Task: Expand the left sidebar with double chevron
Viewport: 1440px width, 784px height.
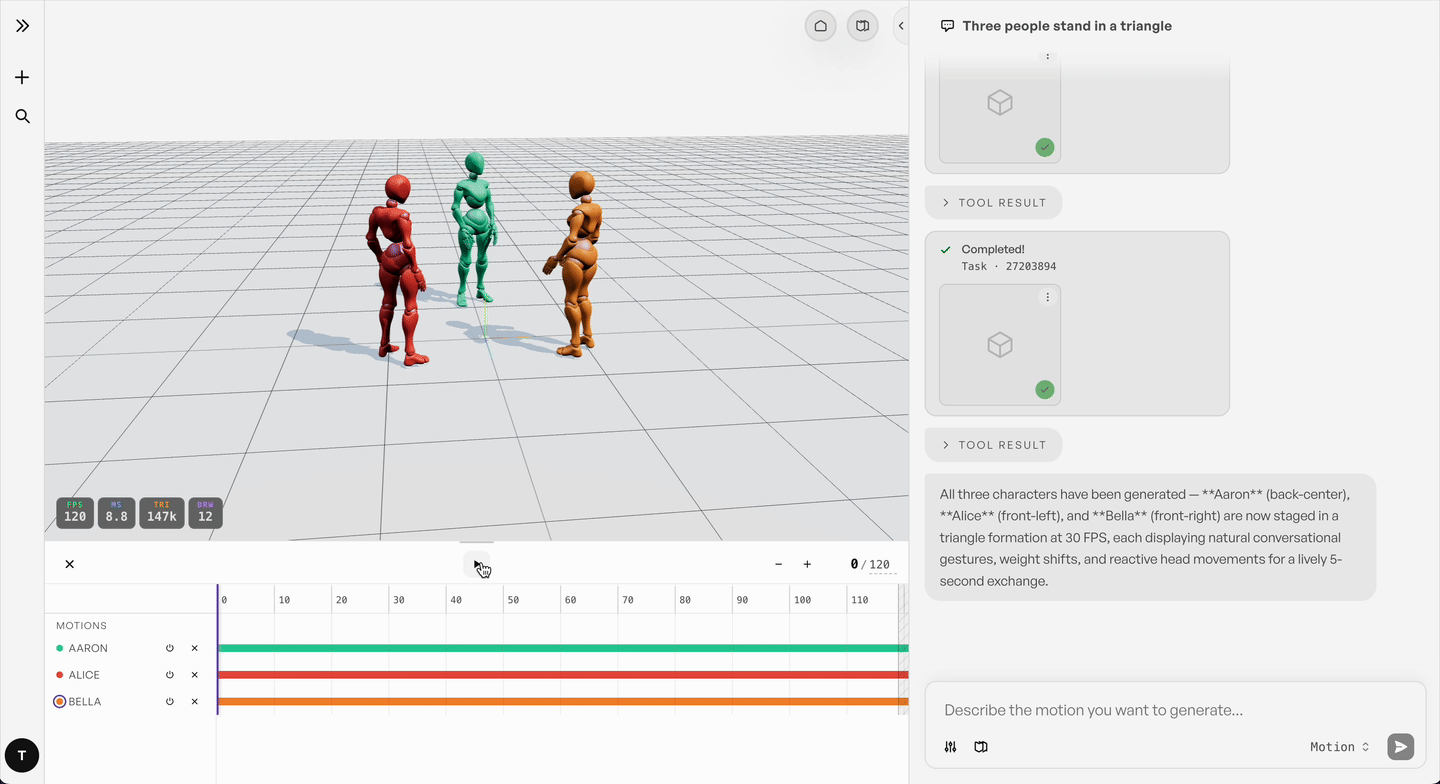Action: [22, 26]
